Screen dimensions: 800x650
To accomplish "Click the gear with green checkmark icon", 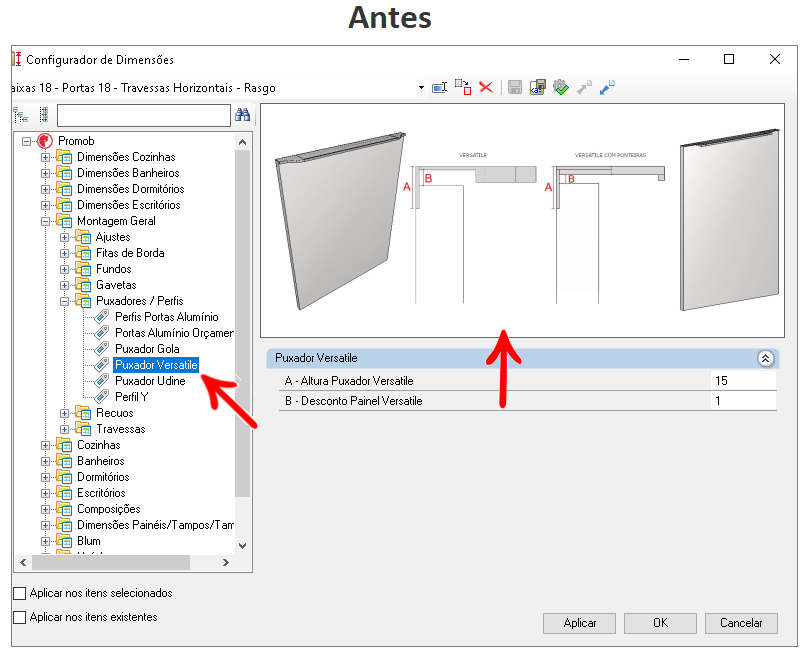I will tap(561, 87).
